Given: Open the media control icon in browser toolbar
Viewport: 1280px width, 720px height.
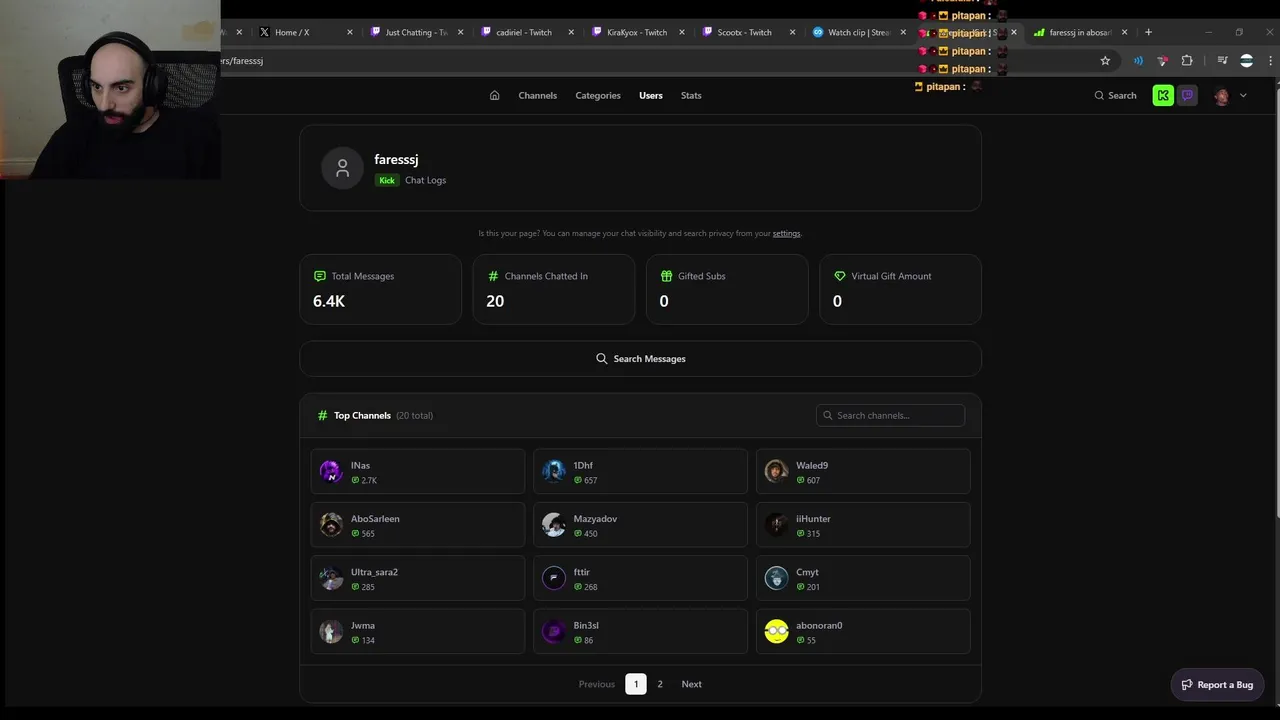Looking at the screenshot, I should pos(1222,61).
